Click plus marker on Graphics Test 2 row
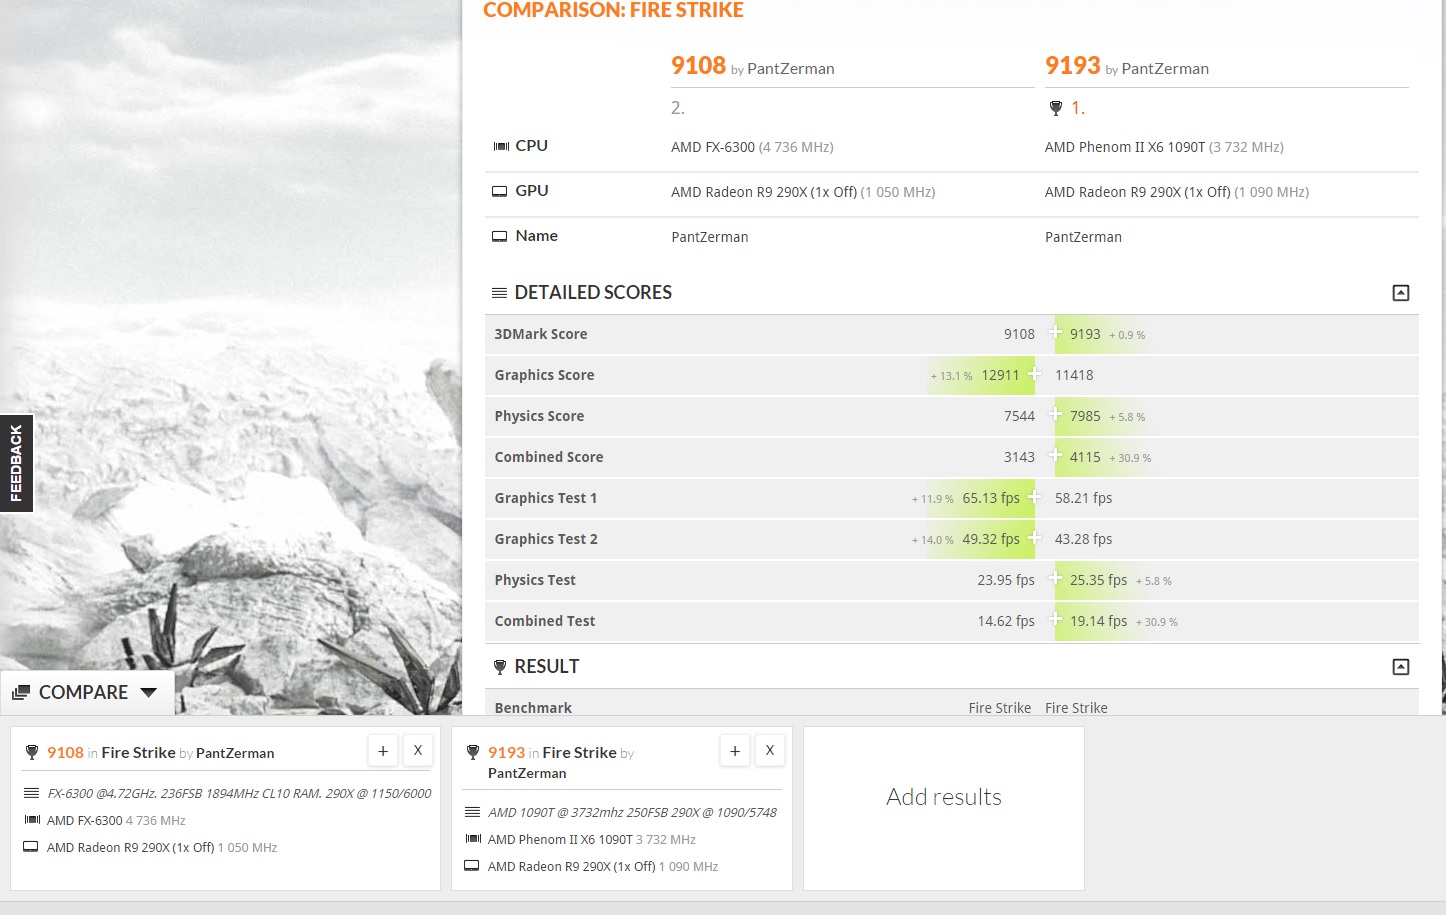This screenshot has width=1446, height=915. pyautogui.click(x=1034, y=538)
